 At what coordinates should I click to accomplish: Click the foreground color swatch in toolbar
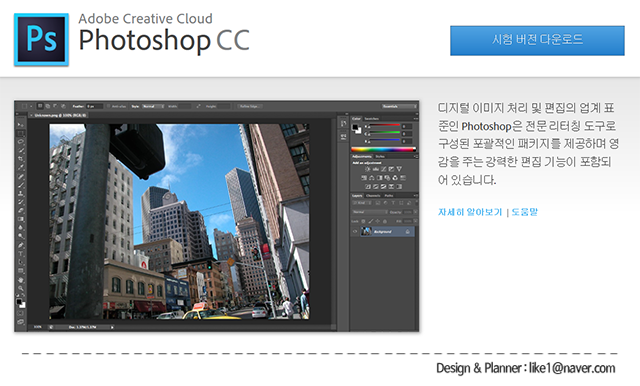point(19,302)
